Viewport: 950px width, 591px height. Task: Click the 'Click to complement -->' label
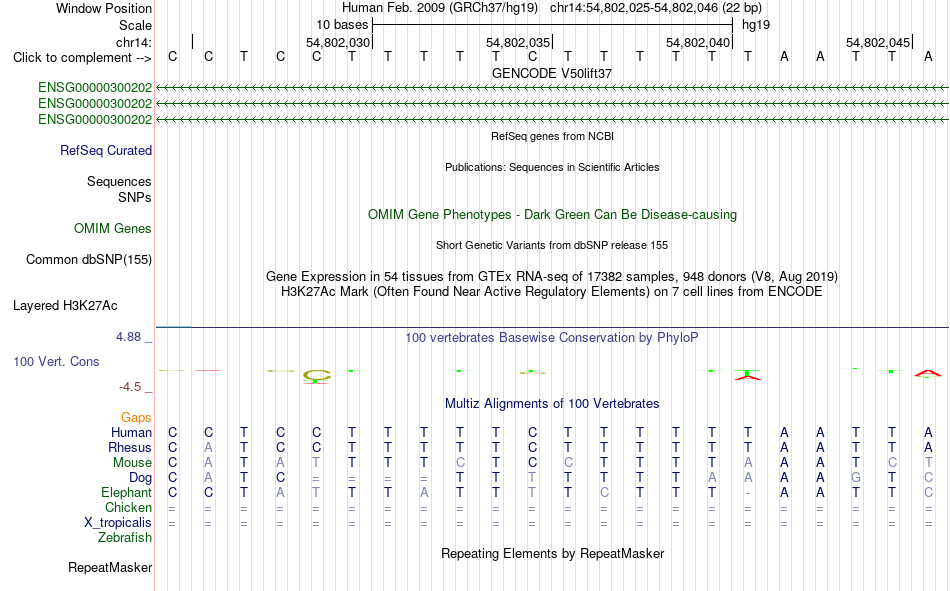82,58
